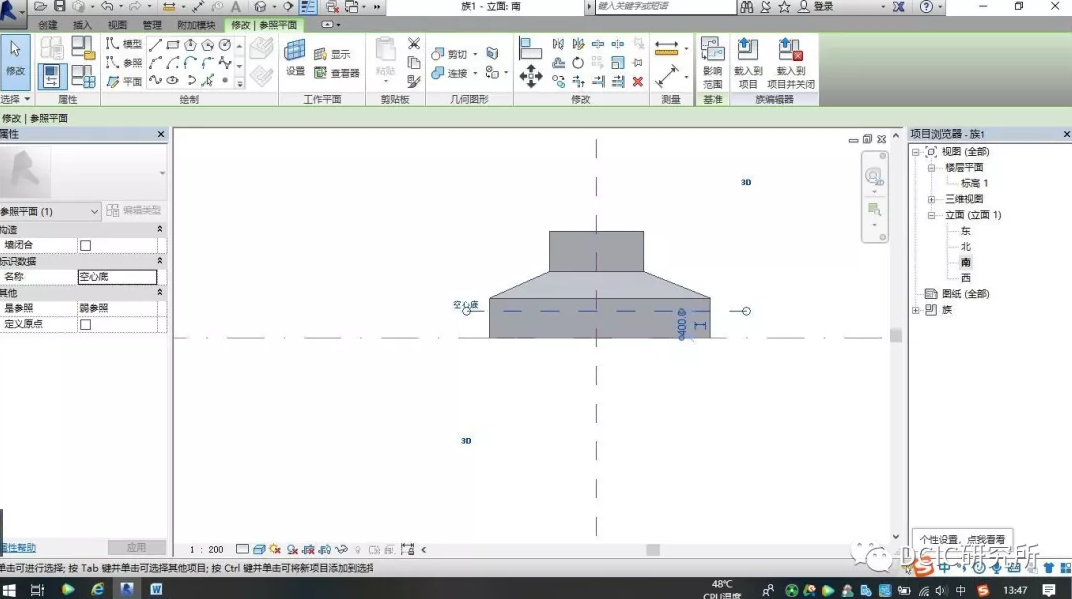The height and width of the screenshot is (599, 1072).
Task: Click the Crop View icon in view control bar
Action: click(308, 549)
